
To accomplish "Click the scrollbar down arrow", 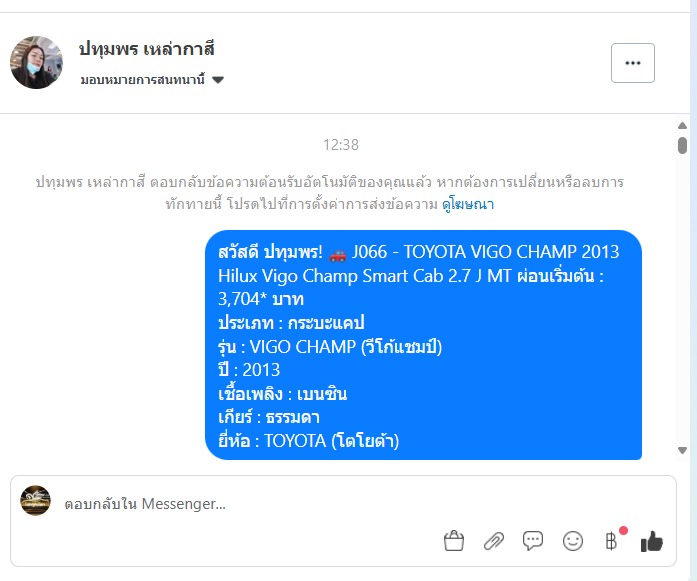I will [682, 450].
